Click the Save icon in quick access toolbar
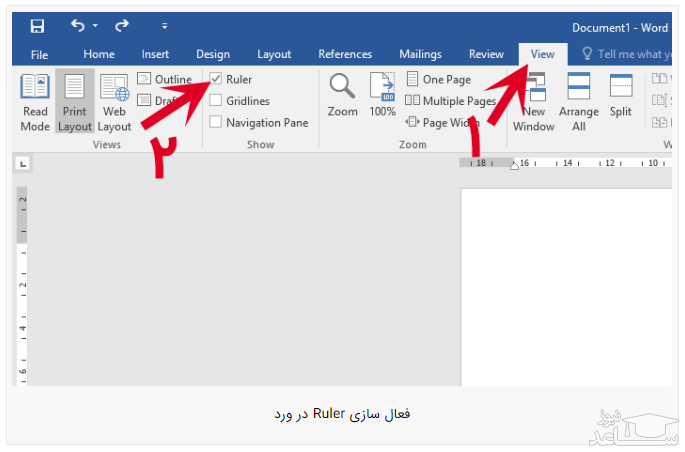The width and height of the screenshot is (685, 452). [37, 26]
